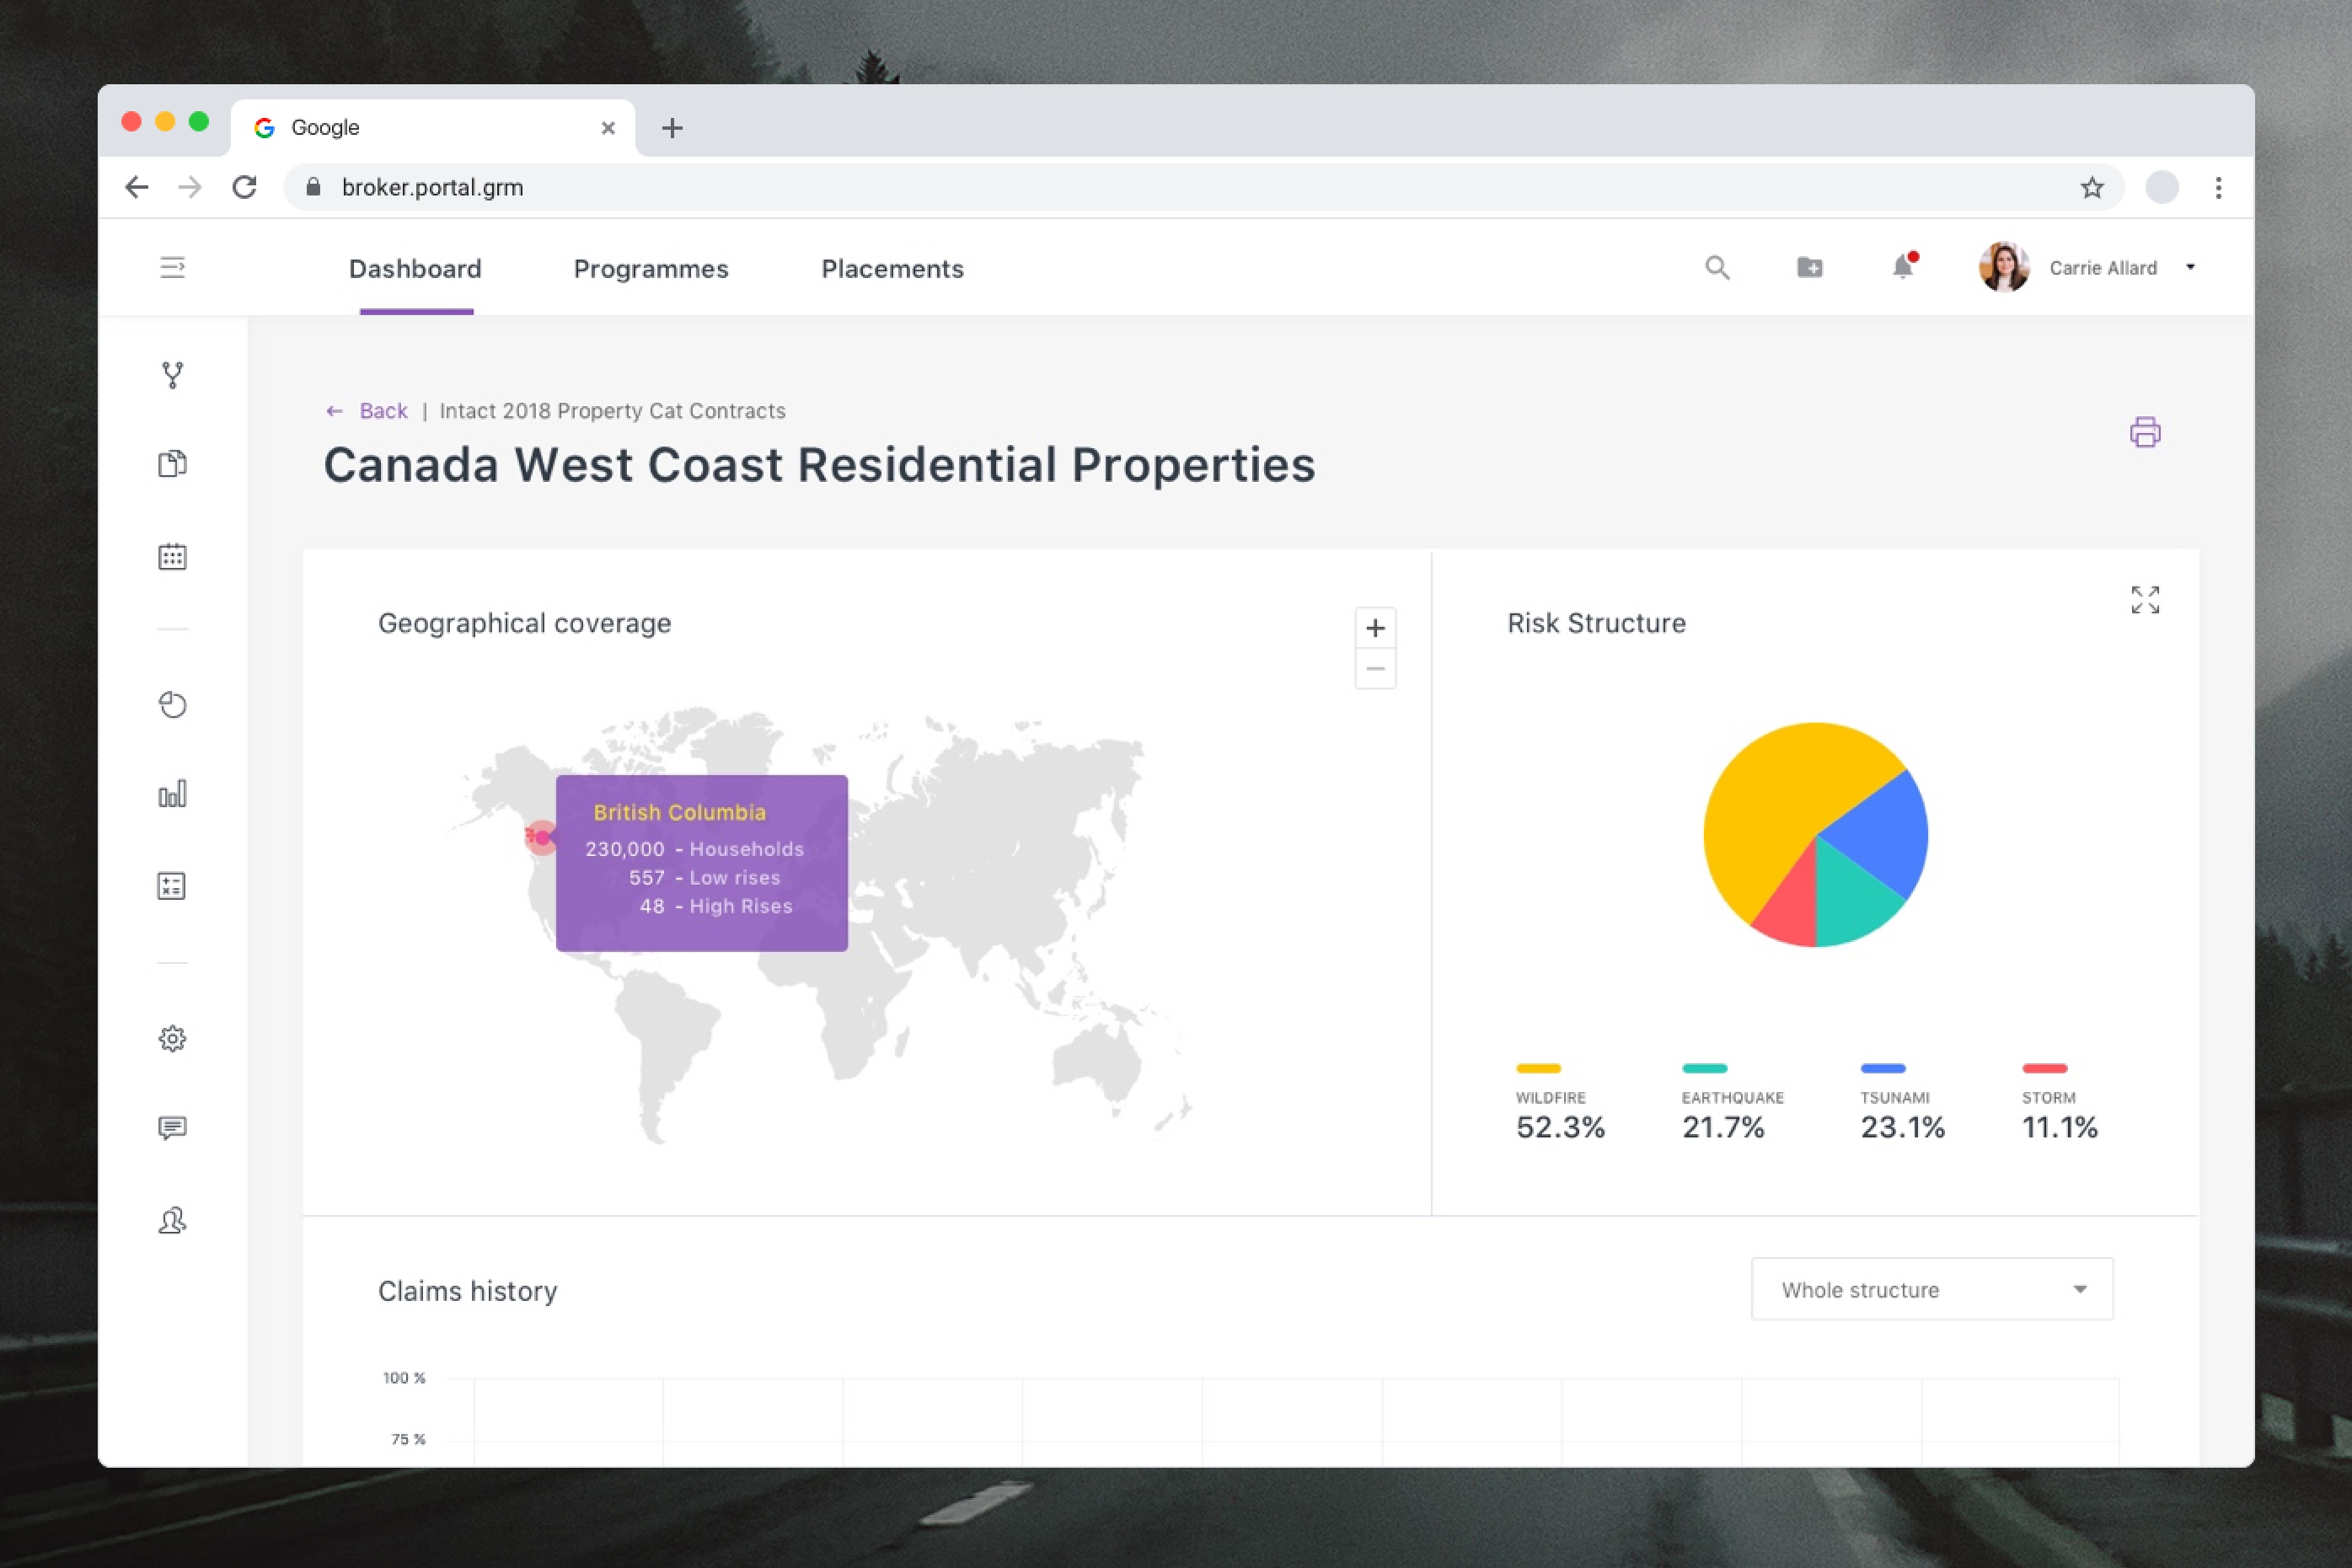Open the calculator sidebar icon
Image resolution: width=2352 pixels, height=1568 pixels.
click(172, 886)
